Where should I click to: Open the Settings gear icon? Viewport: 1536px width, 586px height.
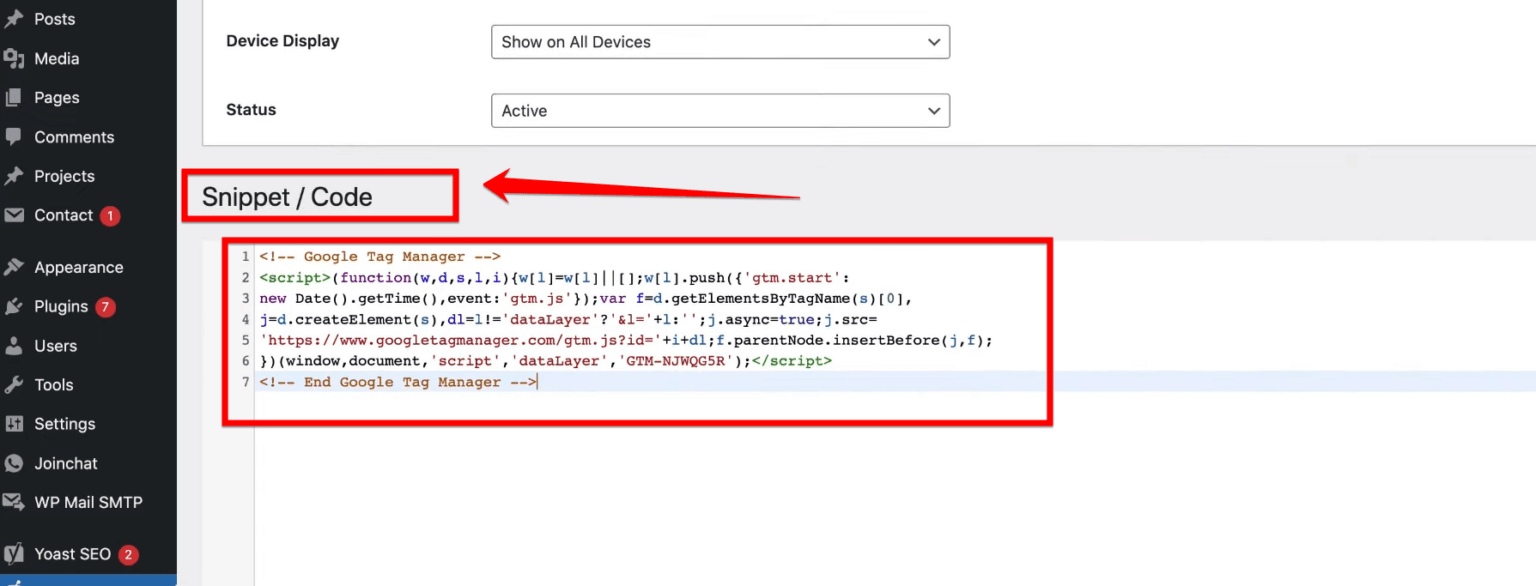[x=15, y=423]
